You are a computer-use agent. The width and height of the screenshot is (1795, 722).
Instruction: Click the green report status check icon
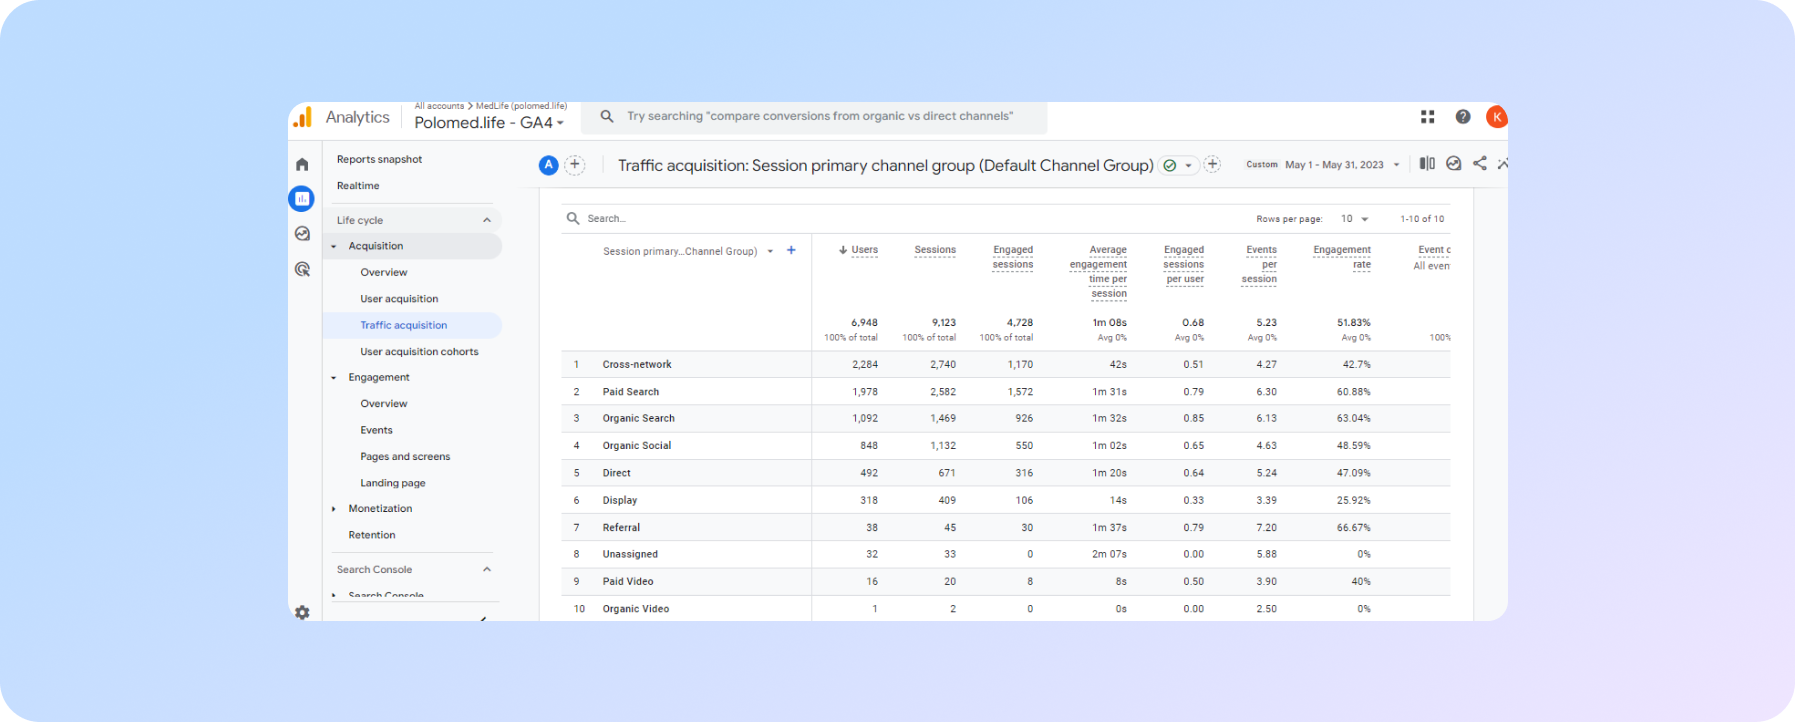[x=1169, y=166]
